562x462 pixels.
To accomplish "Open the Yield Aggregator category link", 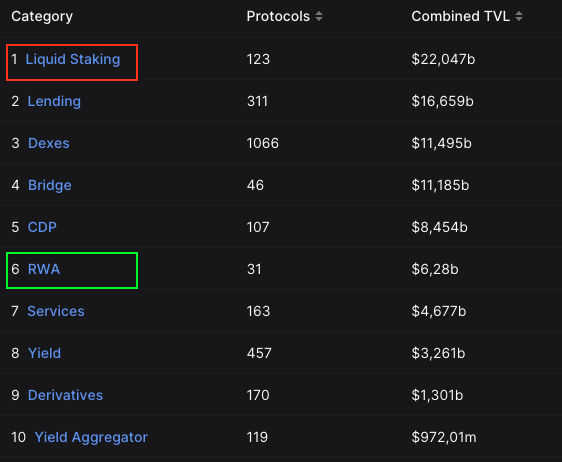I will click(91, 437).
